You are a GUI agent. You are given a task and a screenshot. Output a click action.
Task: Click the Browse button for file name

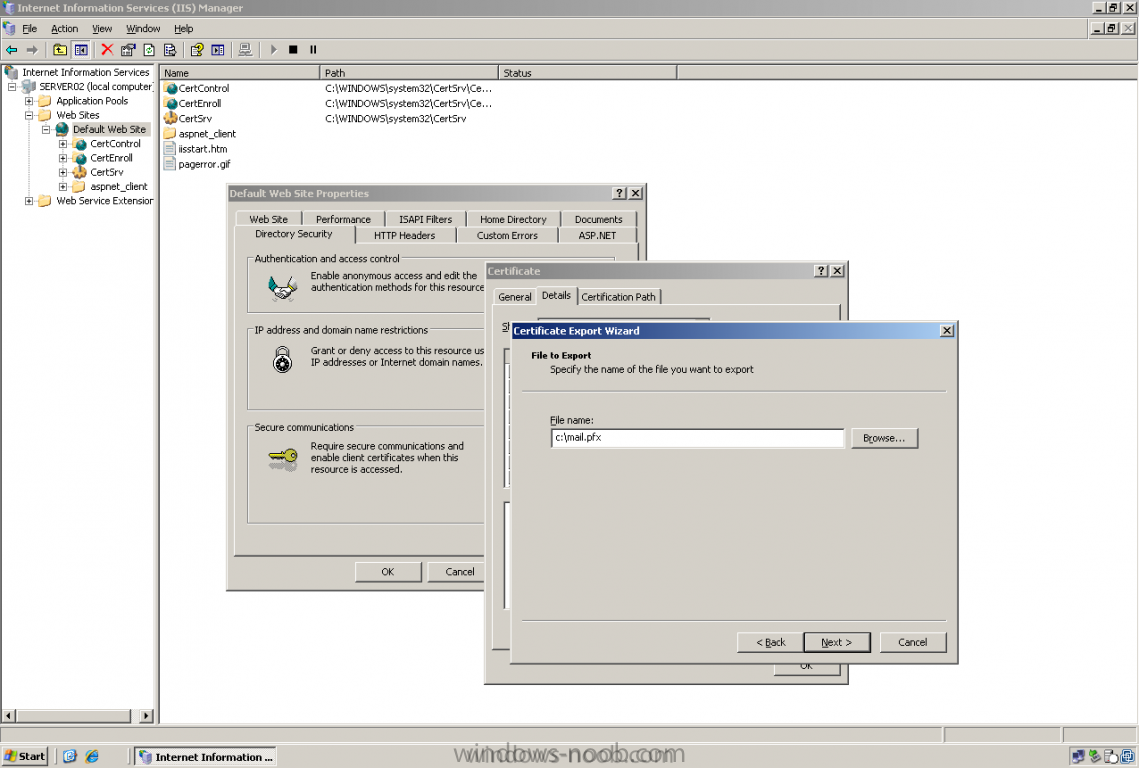[884, 438]
